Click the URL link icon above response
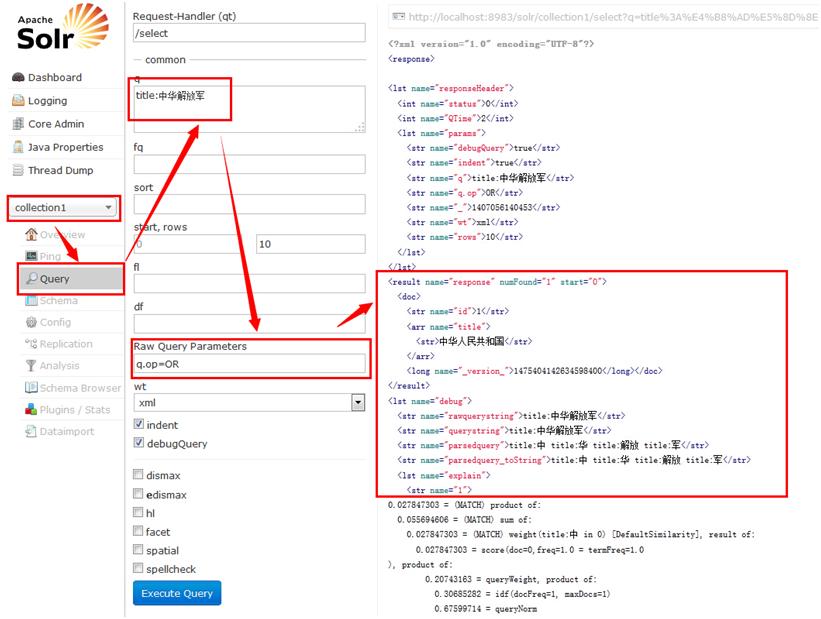The height and width of the screenshot is (619, 821). click(x=398, y=17)
